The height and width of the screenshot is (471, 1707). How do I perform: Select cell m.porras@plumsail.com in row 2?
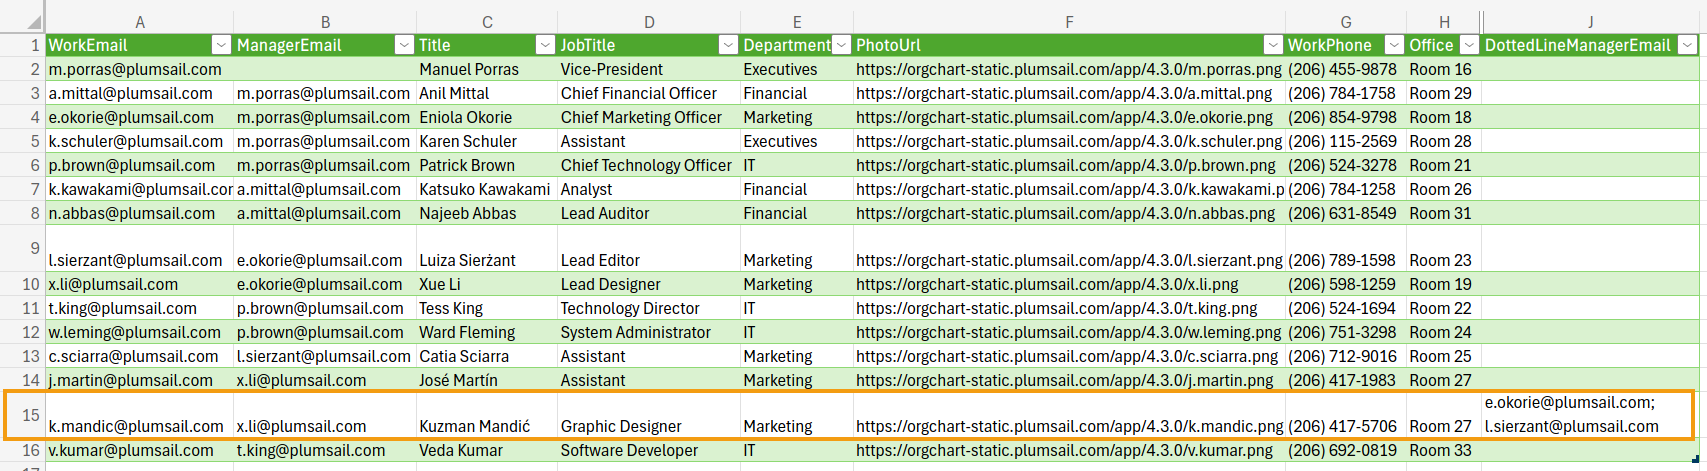click(x=139, y=69)
